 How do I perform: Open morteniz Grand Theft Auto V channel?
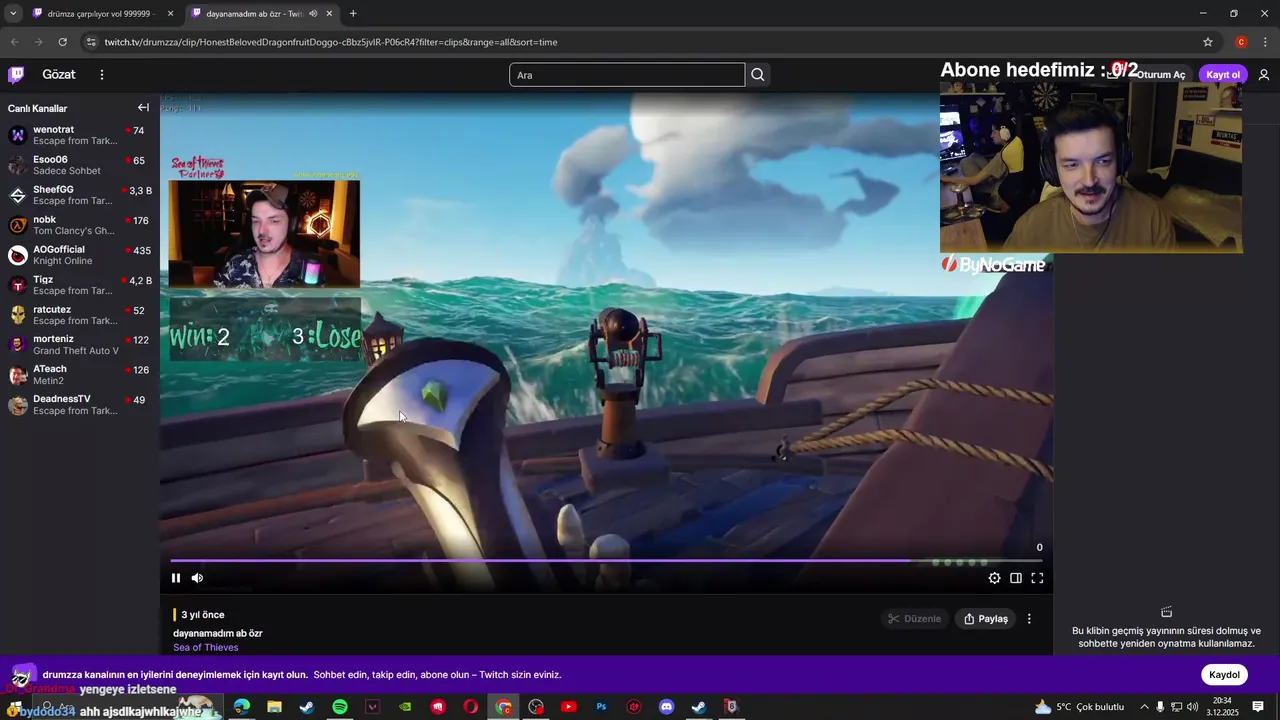pos(78,345)
